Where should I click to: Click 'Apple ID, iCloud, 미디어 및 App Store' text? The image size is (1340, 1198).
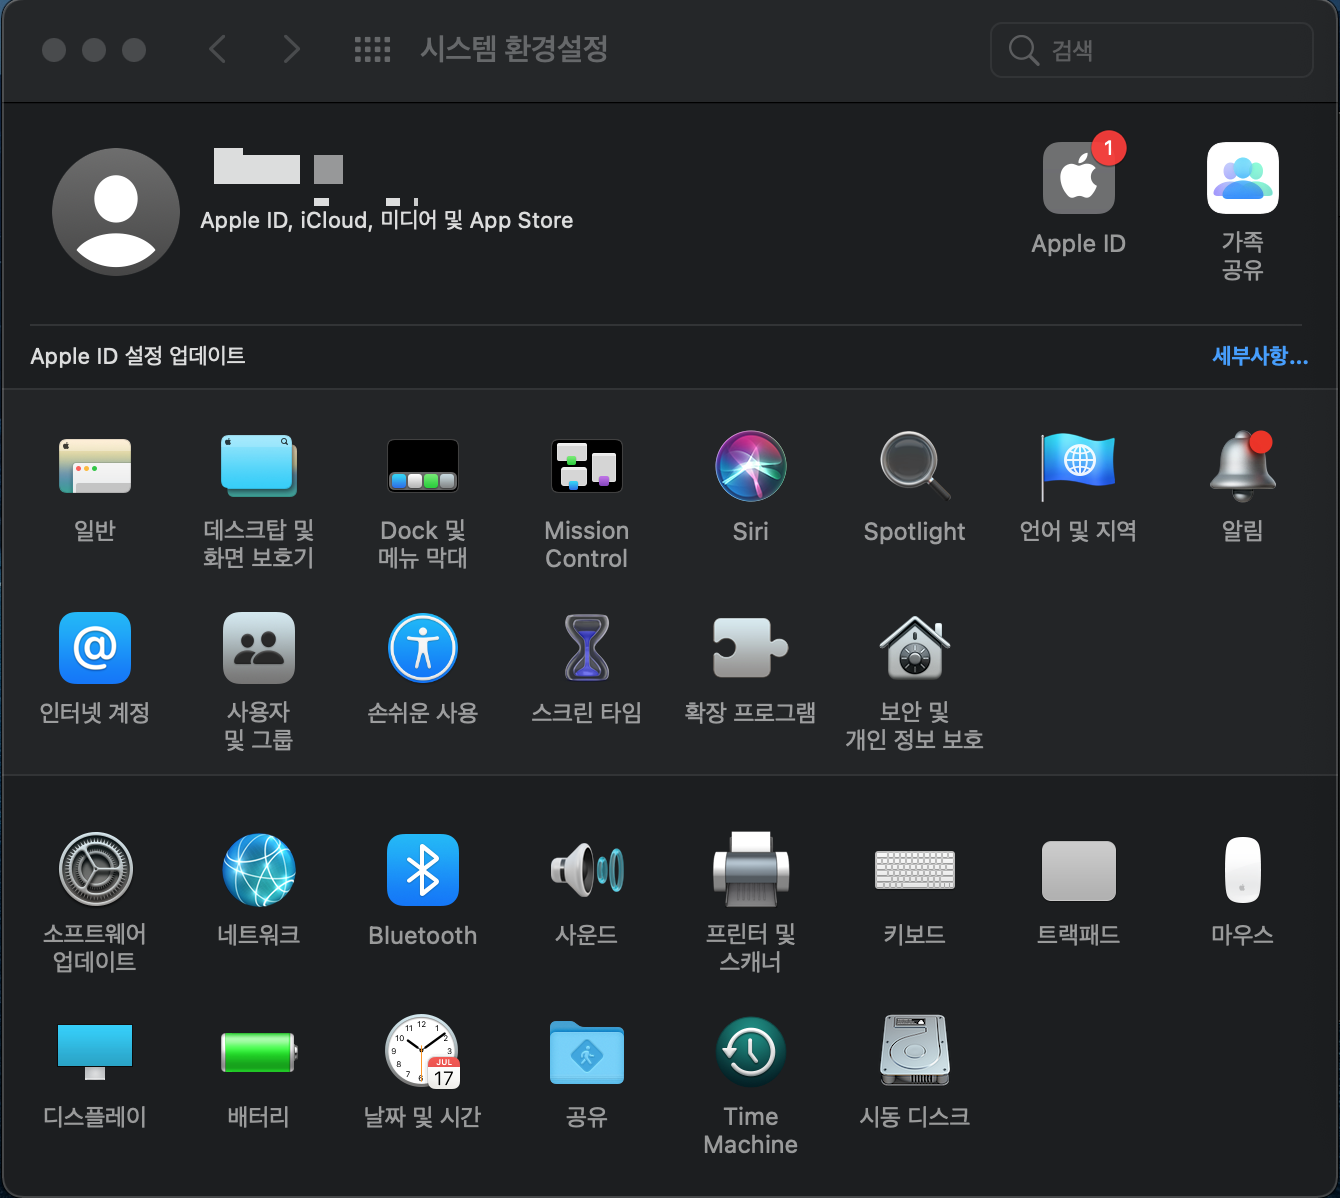click(387, 220)
